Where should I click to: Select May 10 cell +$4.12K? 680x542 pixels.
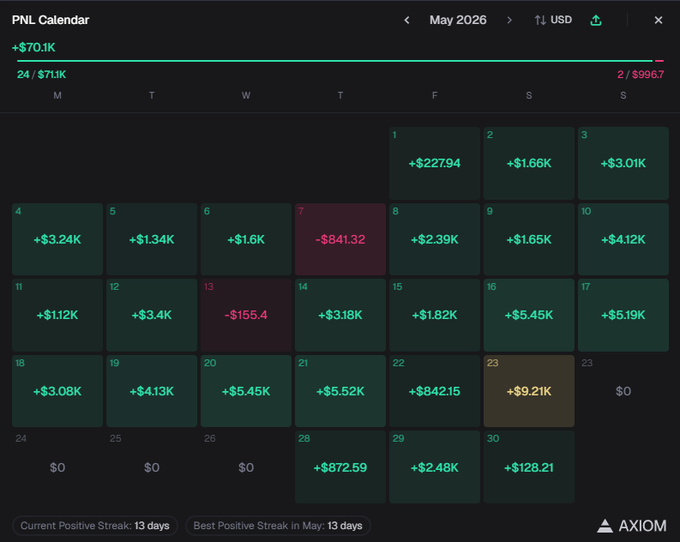[x=623, y=239]
